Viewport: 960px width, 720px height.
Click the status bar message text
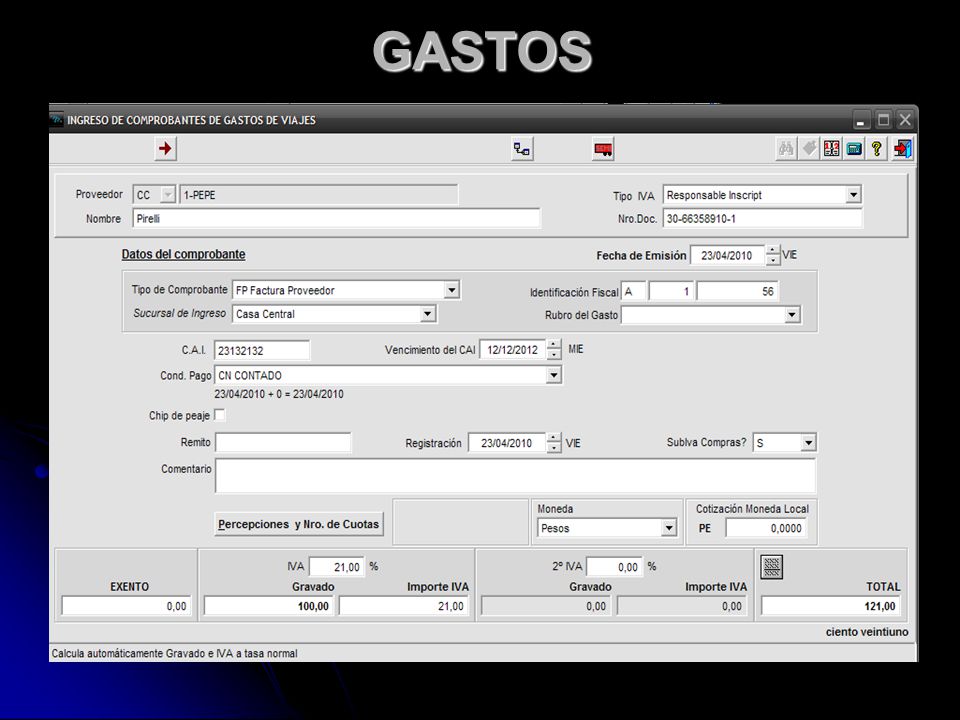[x=174, y=653]
